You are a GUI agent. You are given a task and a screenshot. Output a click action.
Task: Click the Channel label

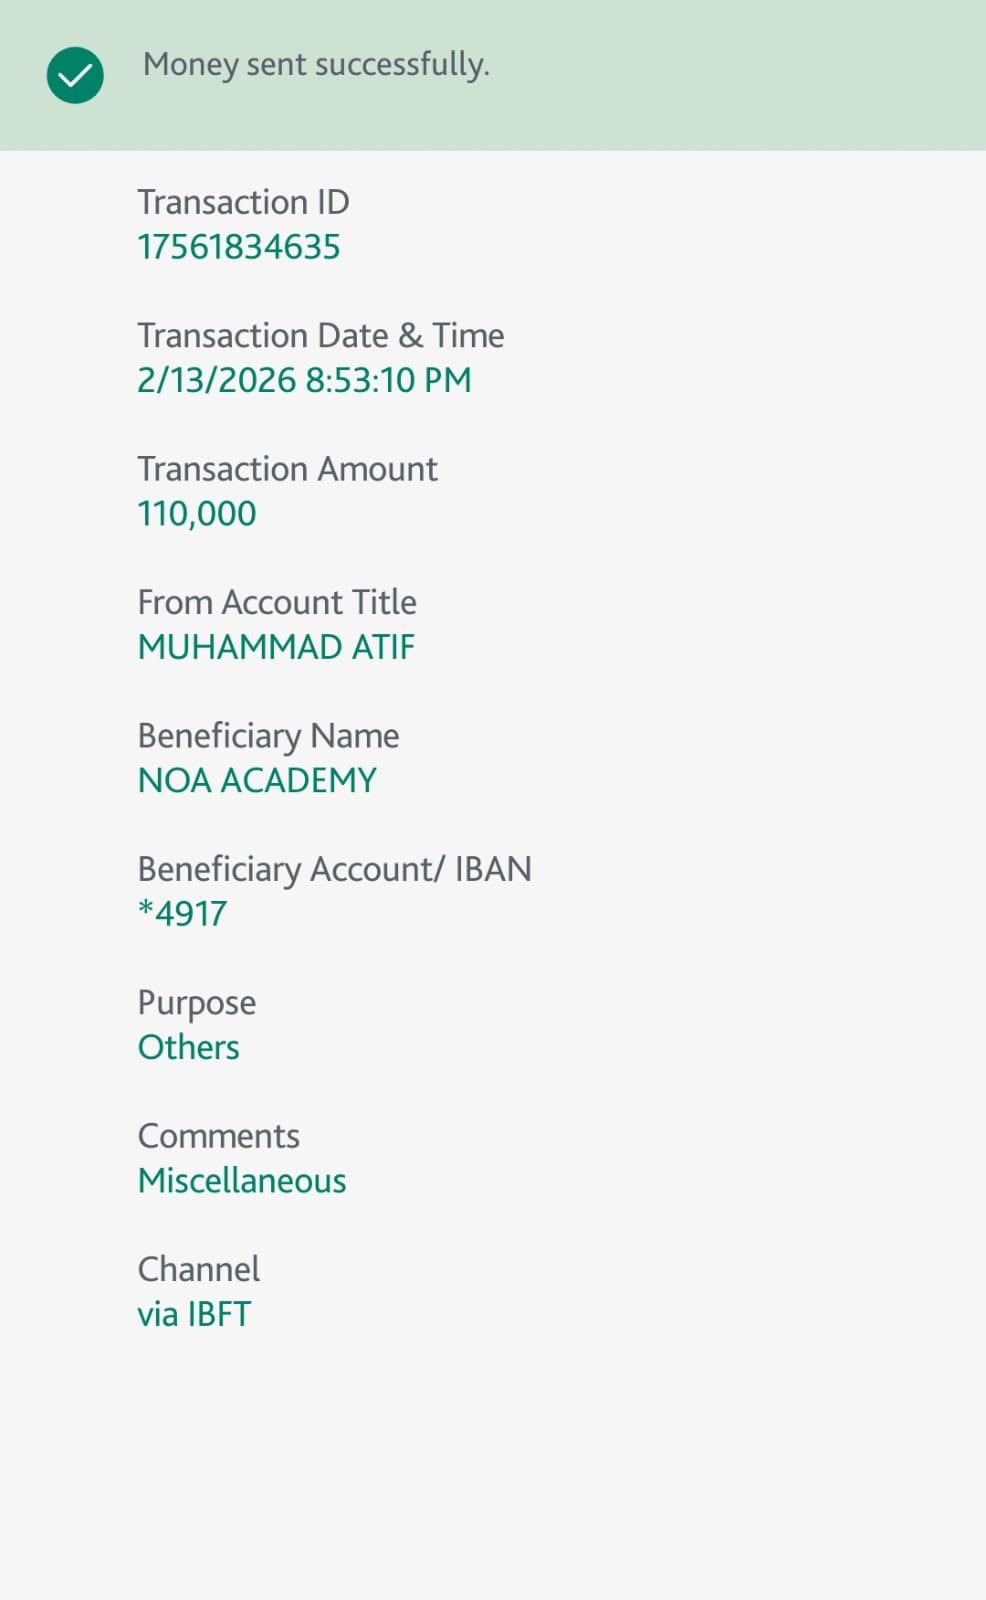198,1269
